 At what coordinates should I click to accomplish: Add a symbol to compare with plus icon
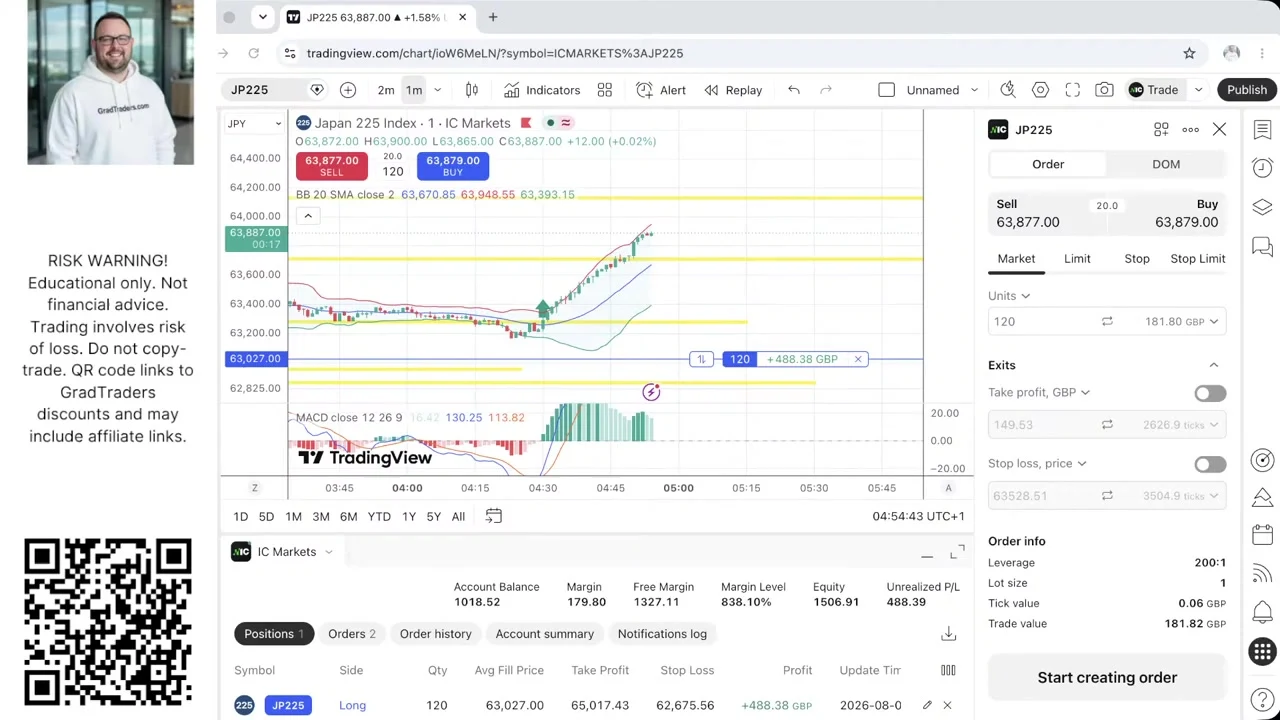tap(348, 90)
